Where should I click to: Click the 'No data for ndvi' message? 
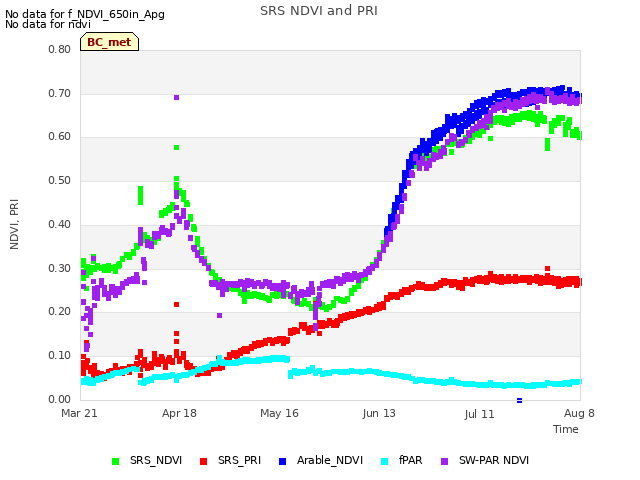coord(48,24)
